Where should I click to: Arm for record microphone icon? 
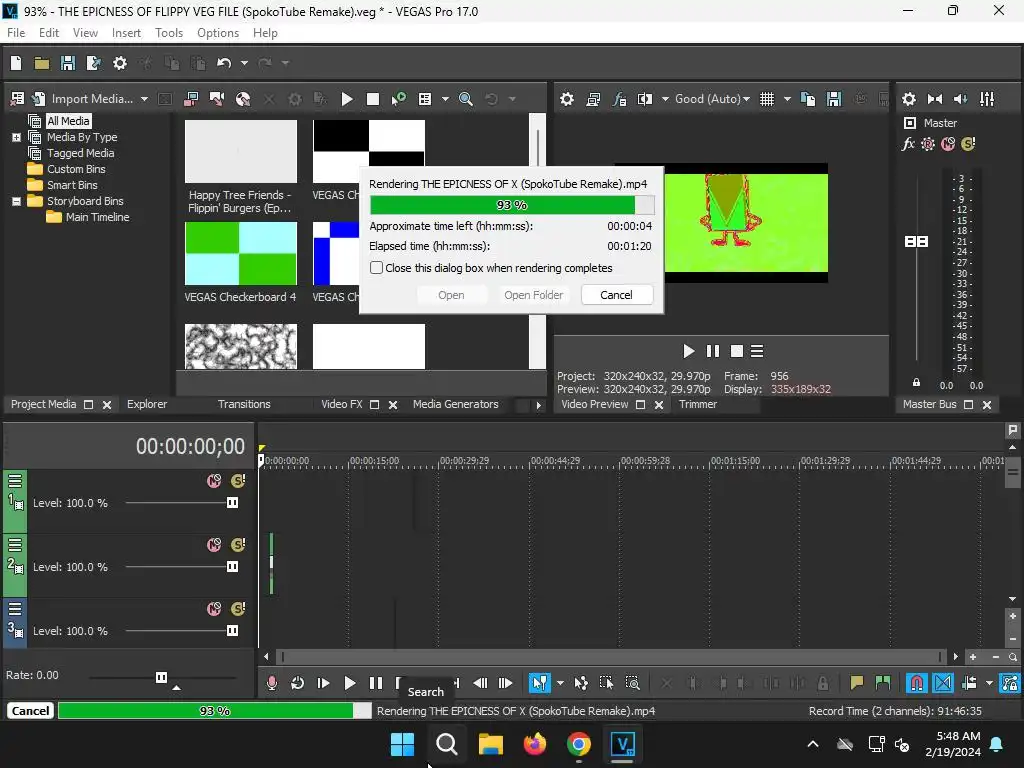(x=272, y=683)
